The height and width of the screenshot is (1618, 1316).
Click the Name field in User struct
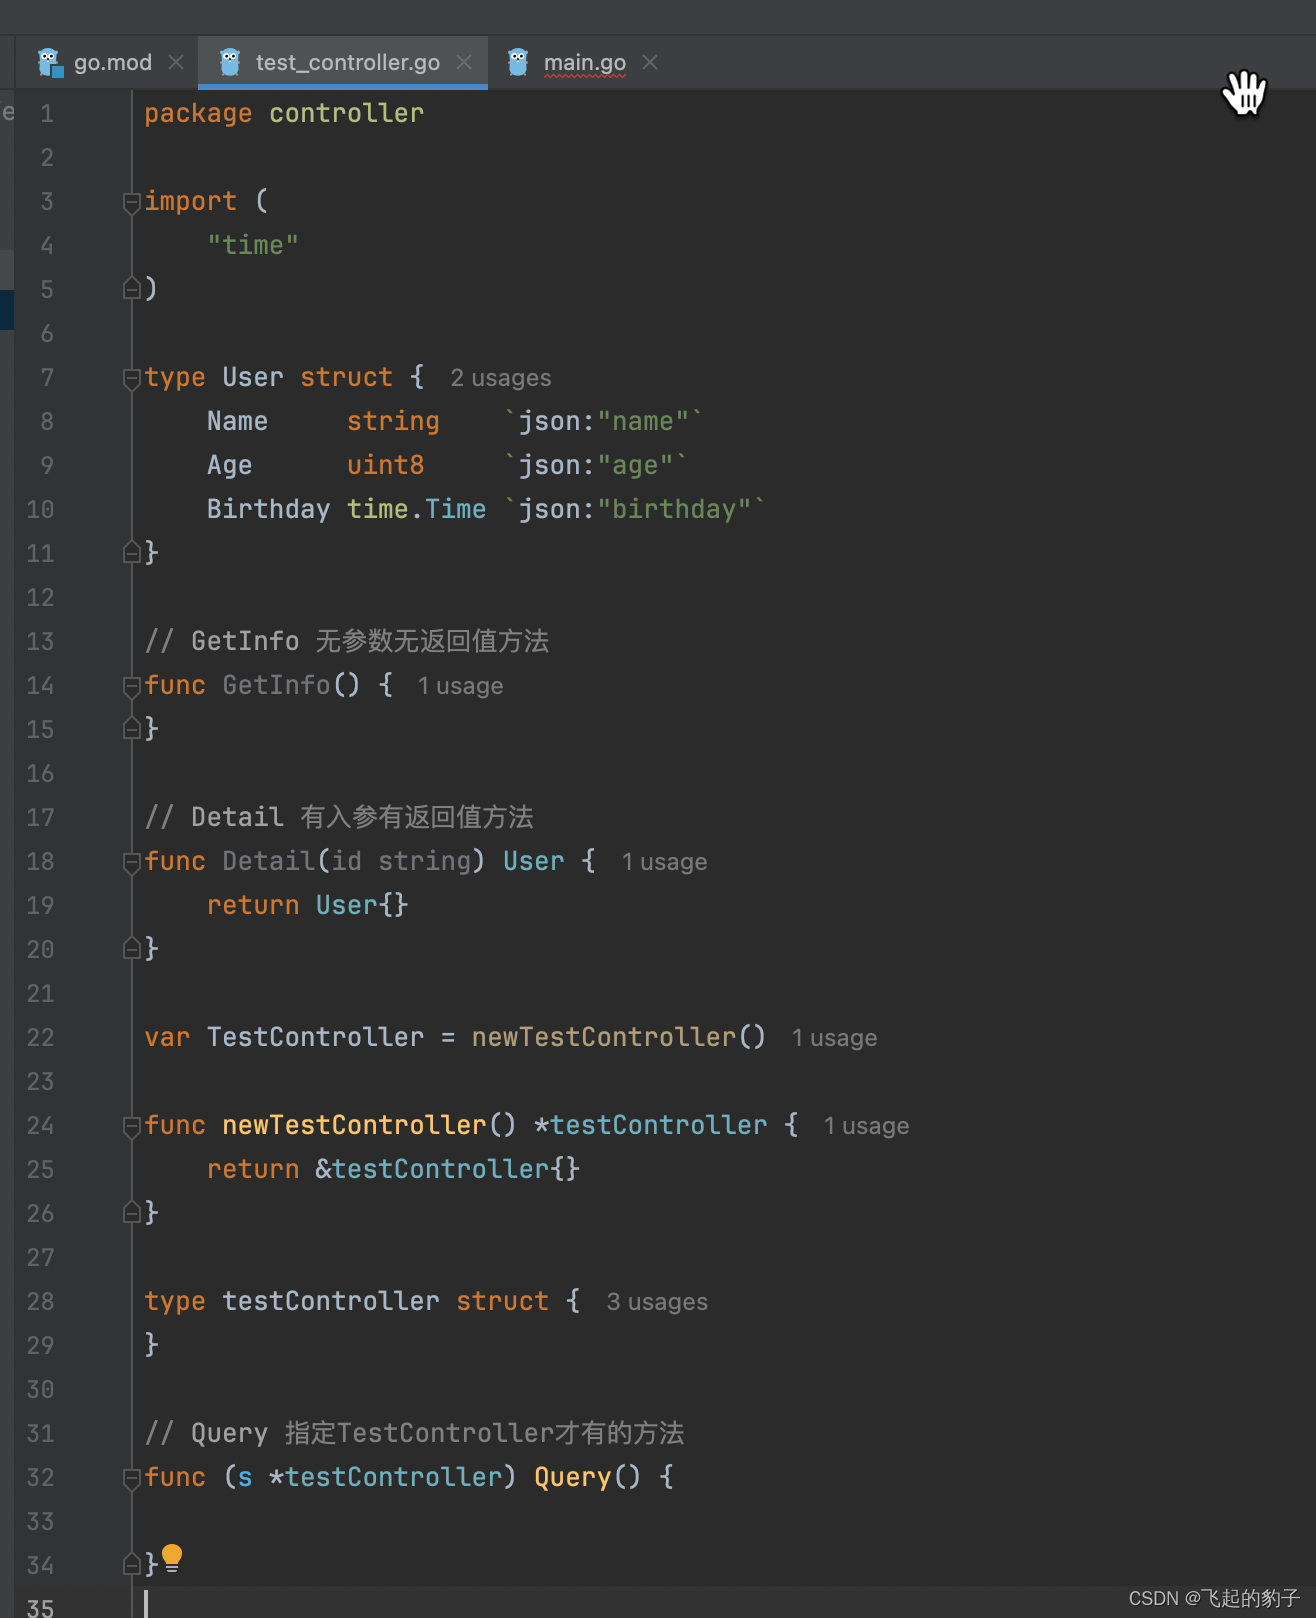click(237, 421)
